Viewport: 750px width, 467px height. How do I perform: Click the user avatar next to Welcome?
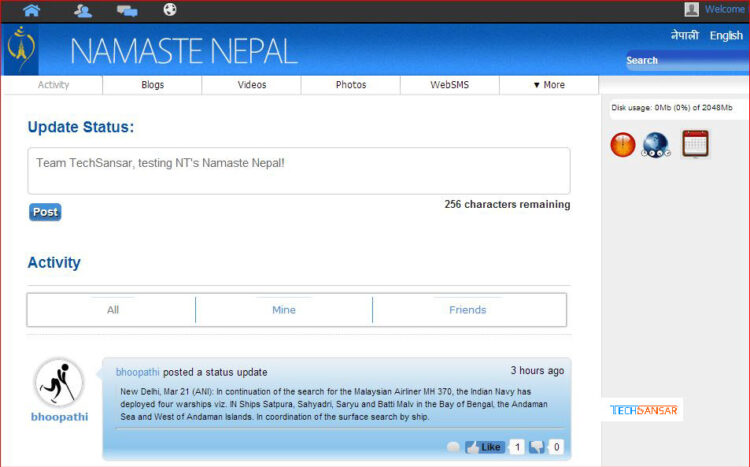pyautogui.click(x=691, y=9)
